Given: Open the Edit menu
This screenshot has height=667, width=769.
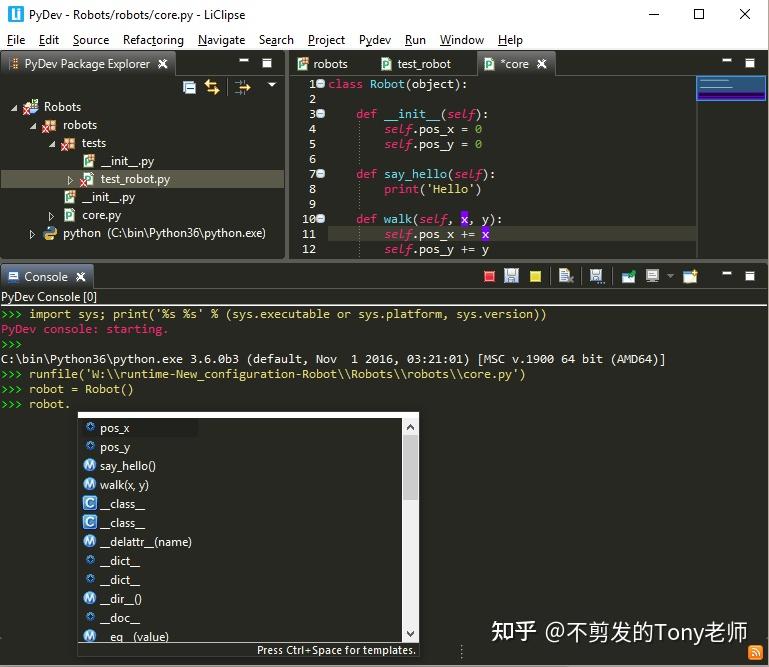Looking at the screenshot, I should pyautogui.click(x=49, y=40).
